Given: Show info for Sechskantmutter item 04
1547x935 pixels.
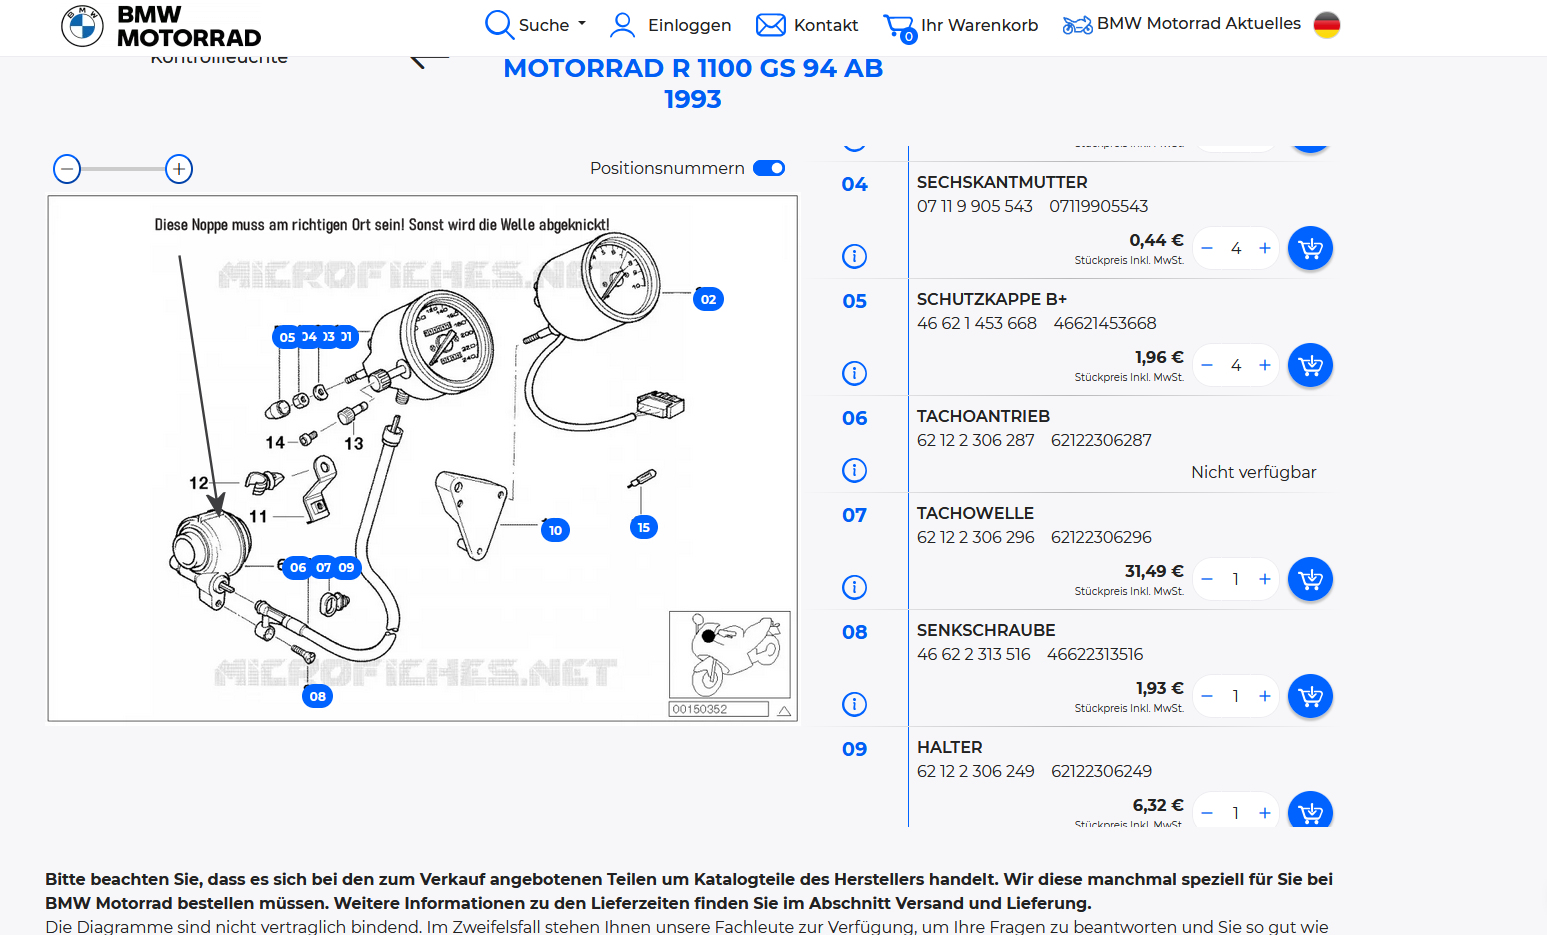Looking at the screenshot, I should click(854, 256).
